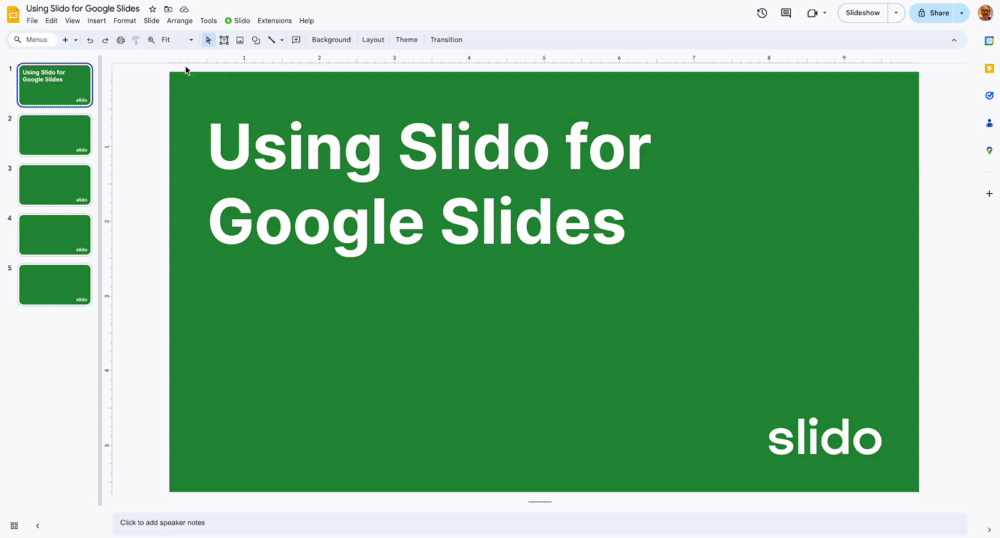Activate the select arrow tool
The height and width of the screenshot is (538, 1000).
208,40
